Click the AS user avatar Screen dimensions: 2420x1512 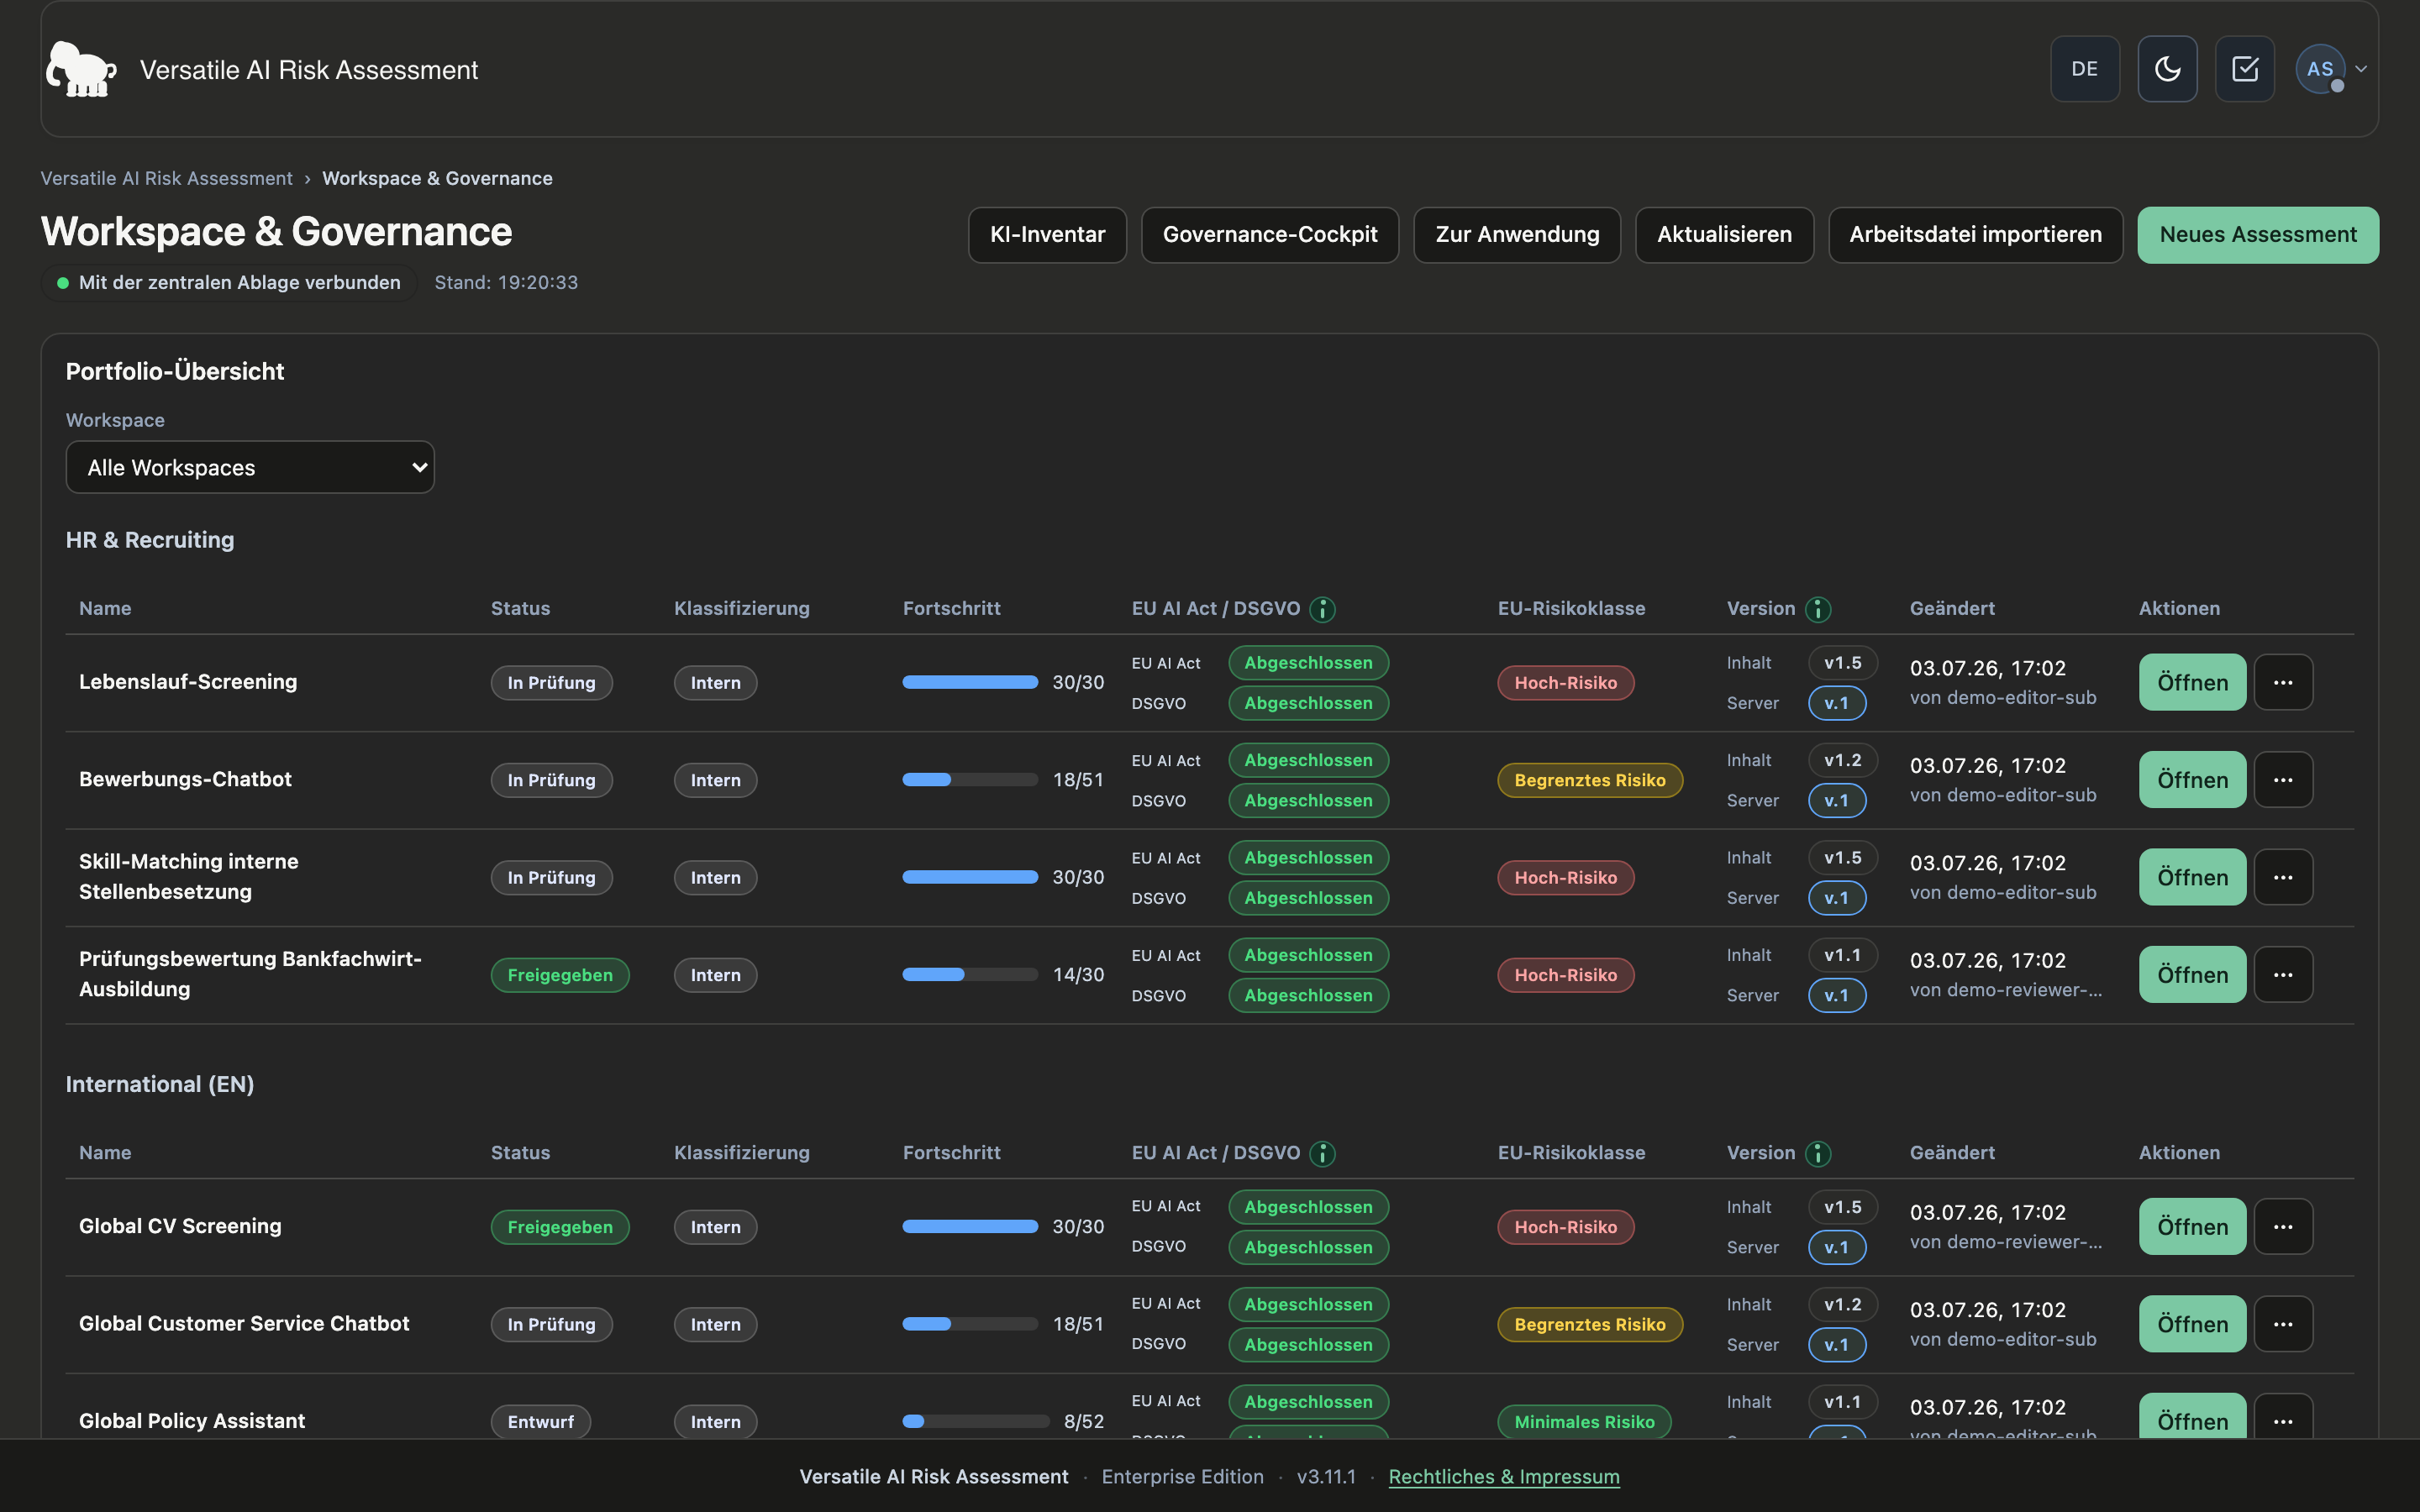[x=2320, y=69]
